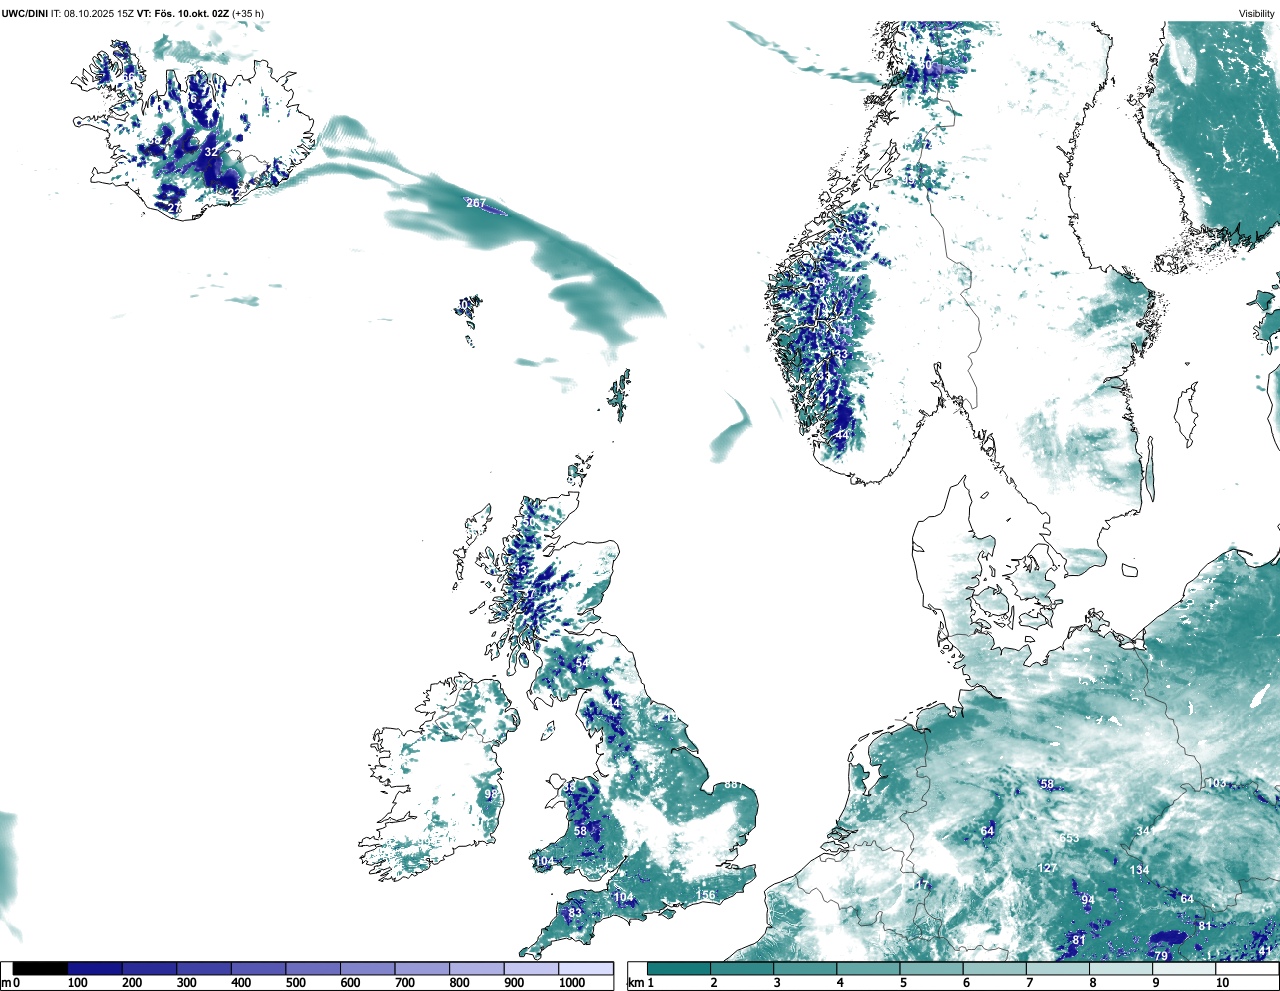Pick the 7–8 km pale teal swatch
Image resolution: width=1280 pixels, height=991 pixels.
pyautogui.click(x=1058, y=969)
